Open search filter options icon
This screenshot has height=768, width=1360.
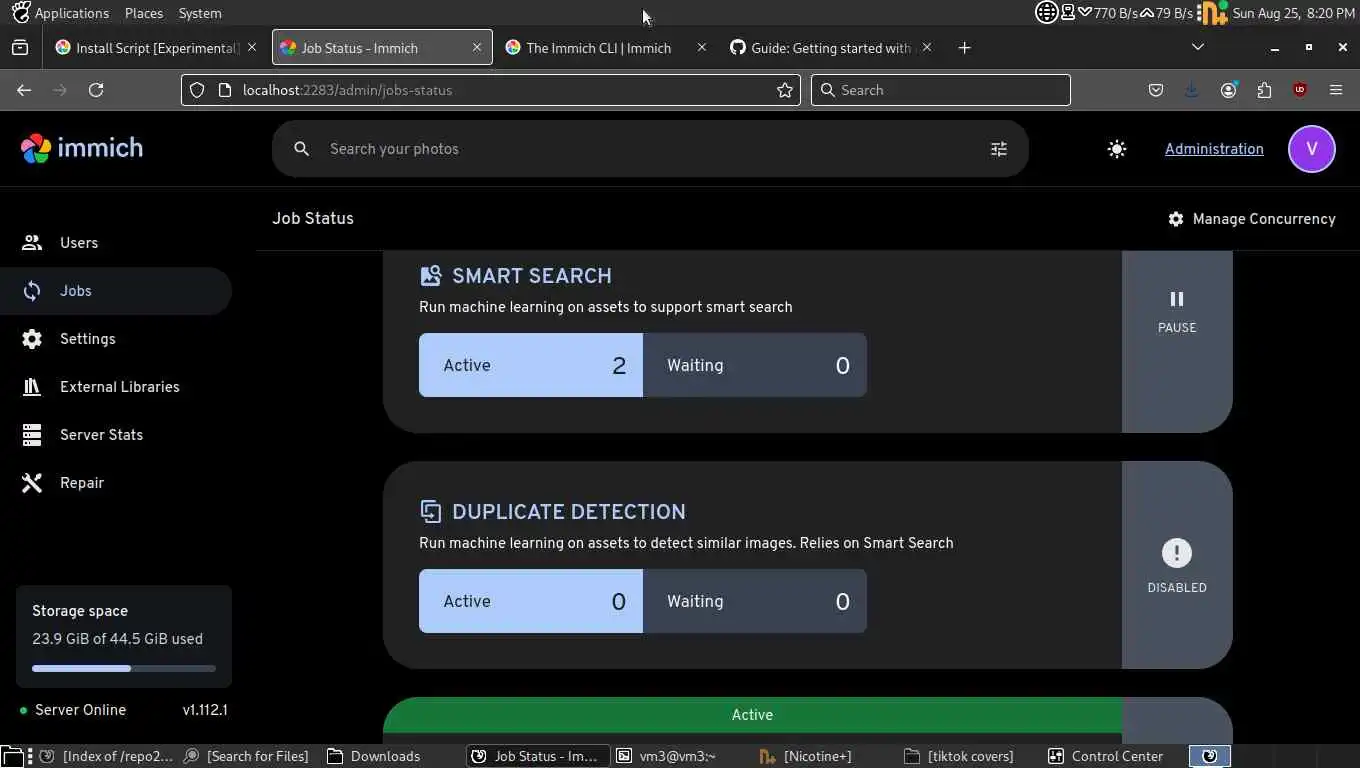click(x=998, y=149)
